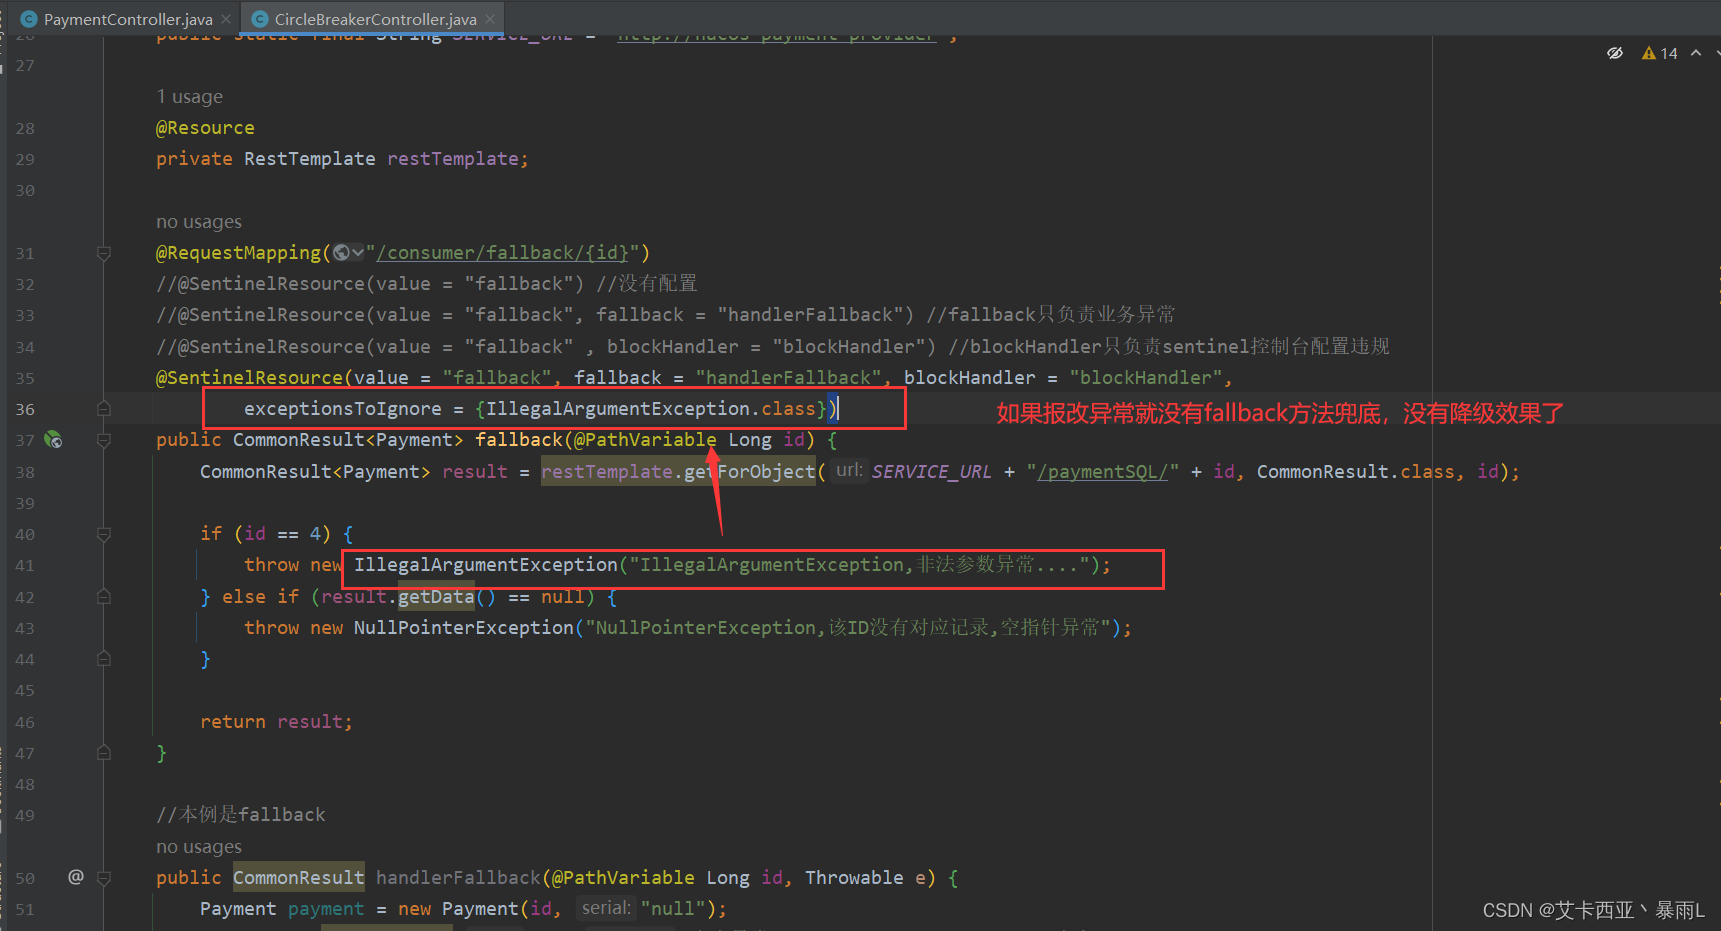Click the @ gutter icon on line 50
Screen dimensions: 1721x931
76,877
